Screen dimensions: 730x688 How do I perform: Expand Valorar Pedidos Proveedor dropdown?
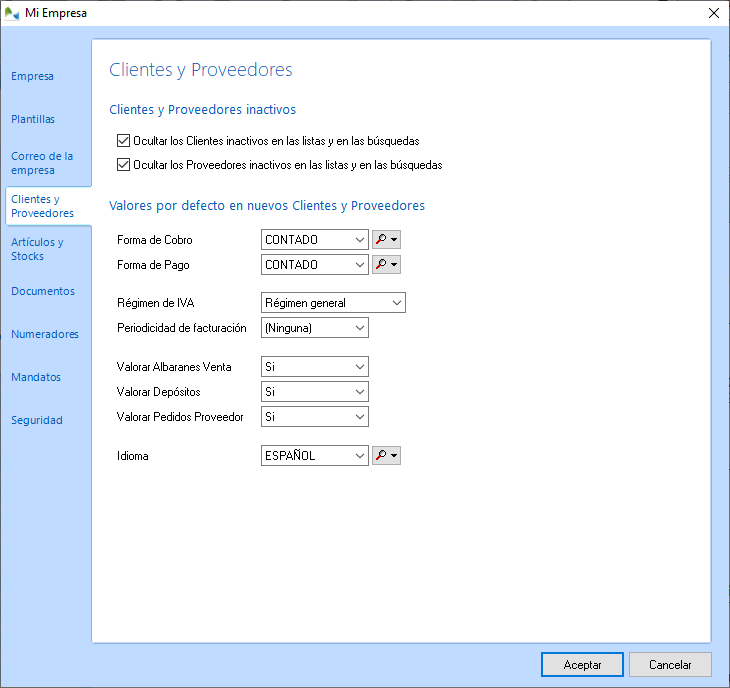(314, 417)
